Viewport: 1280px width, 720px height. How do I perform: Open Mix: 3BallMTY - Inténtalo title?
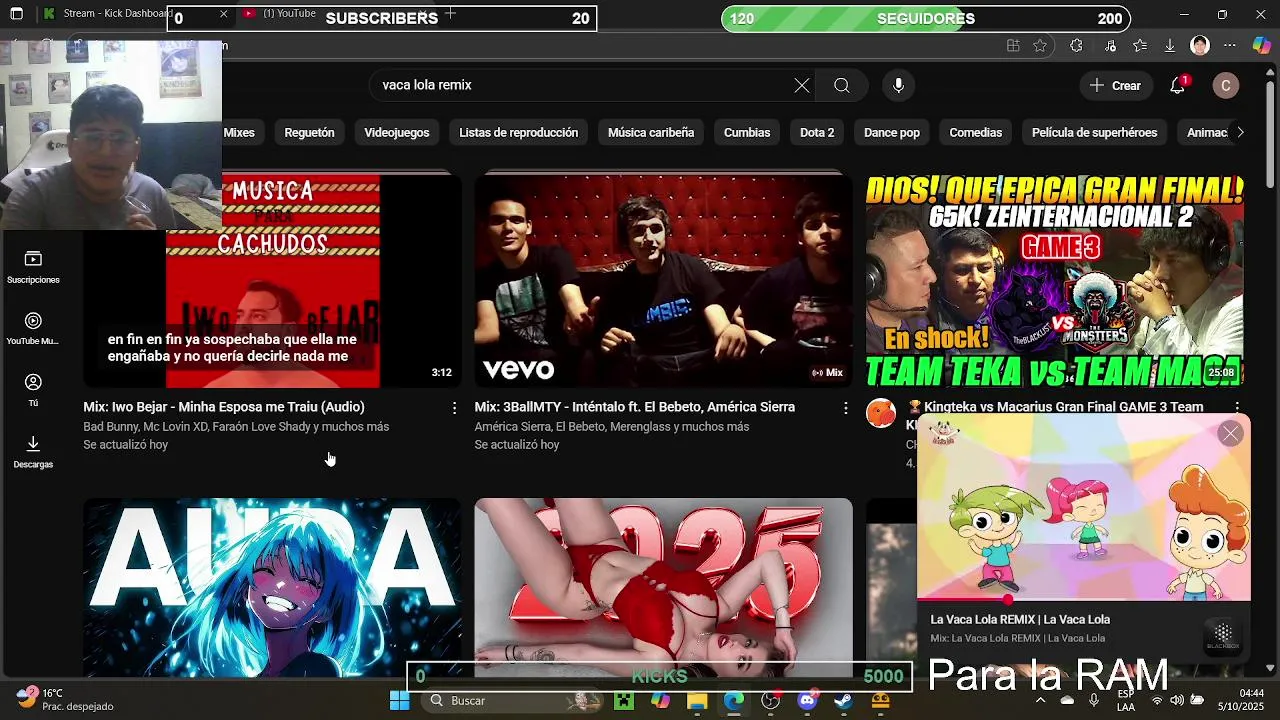pyautogui.click(x=635, y=407)
